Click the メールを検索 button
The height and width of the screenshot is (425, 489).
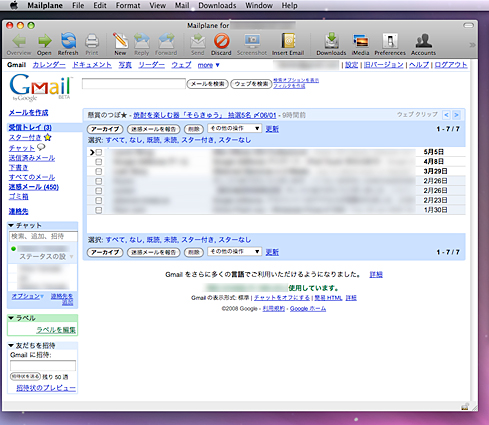pos(207,84)
